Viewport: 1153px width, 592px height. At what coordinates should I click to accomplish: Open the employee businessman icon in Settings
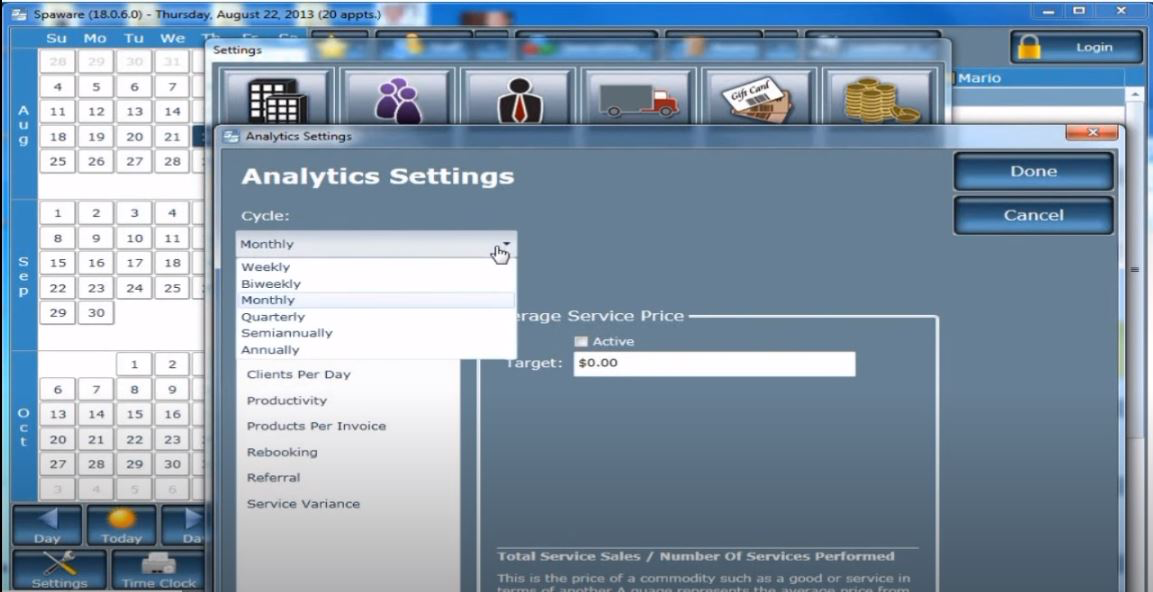pyautogui.click(x=519, y=98)
